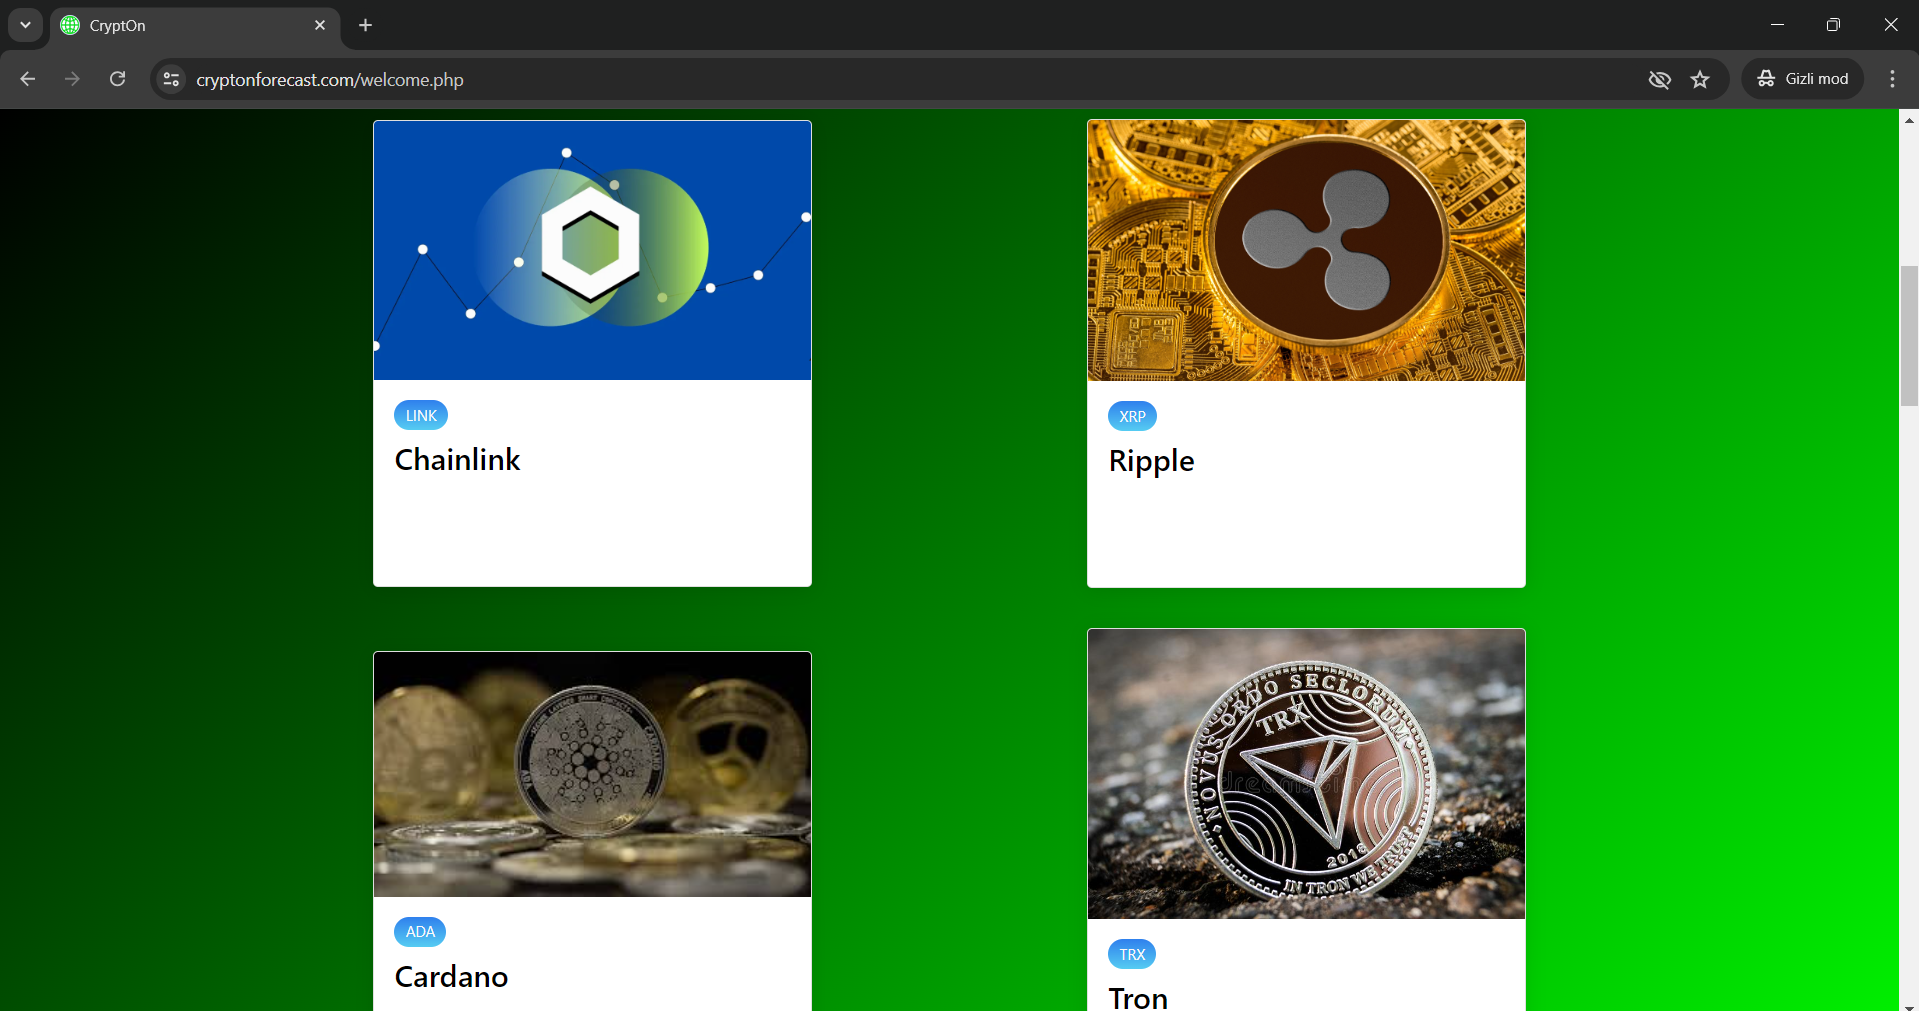Bookmark this page with the star
Viewport: 1919px width, 1011px height.
point(1700,79)
